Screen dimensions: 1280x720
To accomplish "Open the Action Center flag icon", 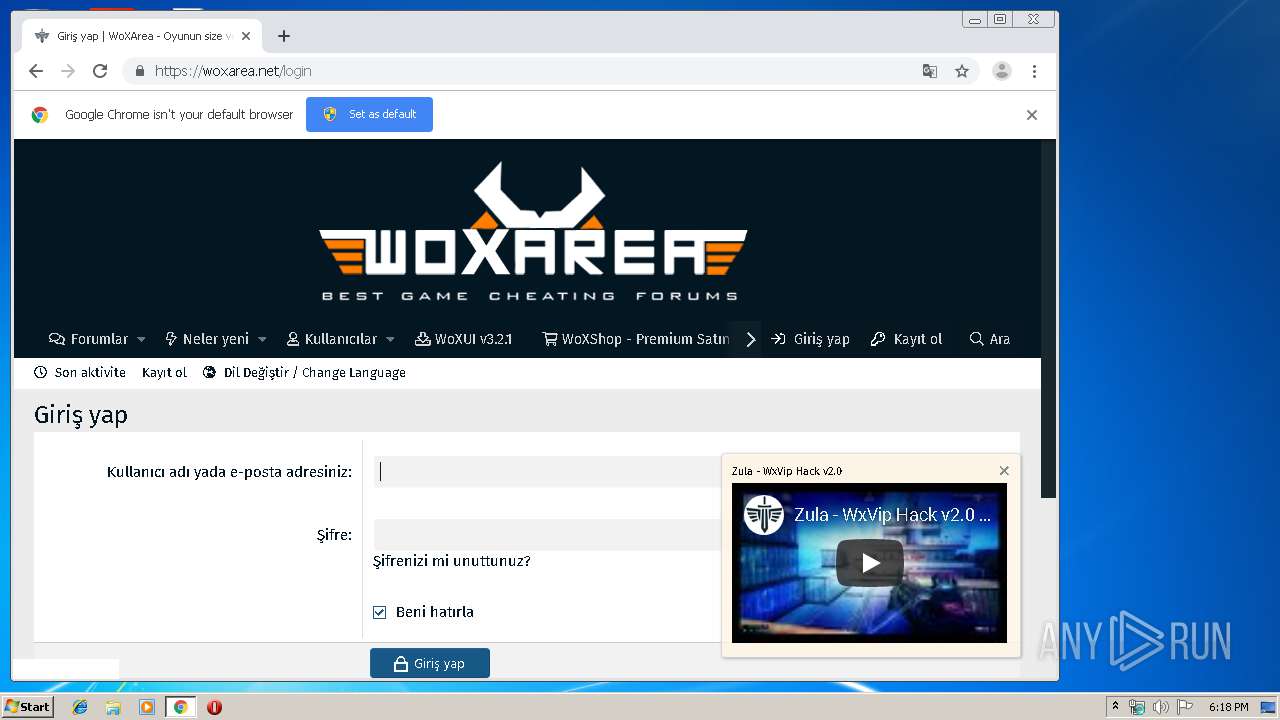I will coord(1184,707).
